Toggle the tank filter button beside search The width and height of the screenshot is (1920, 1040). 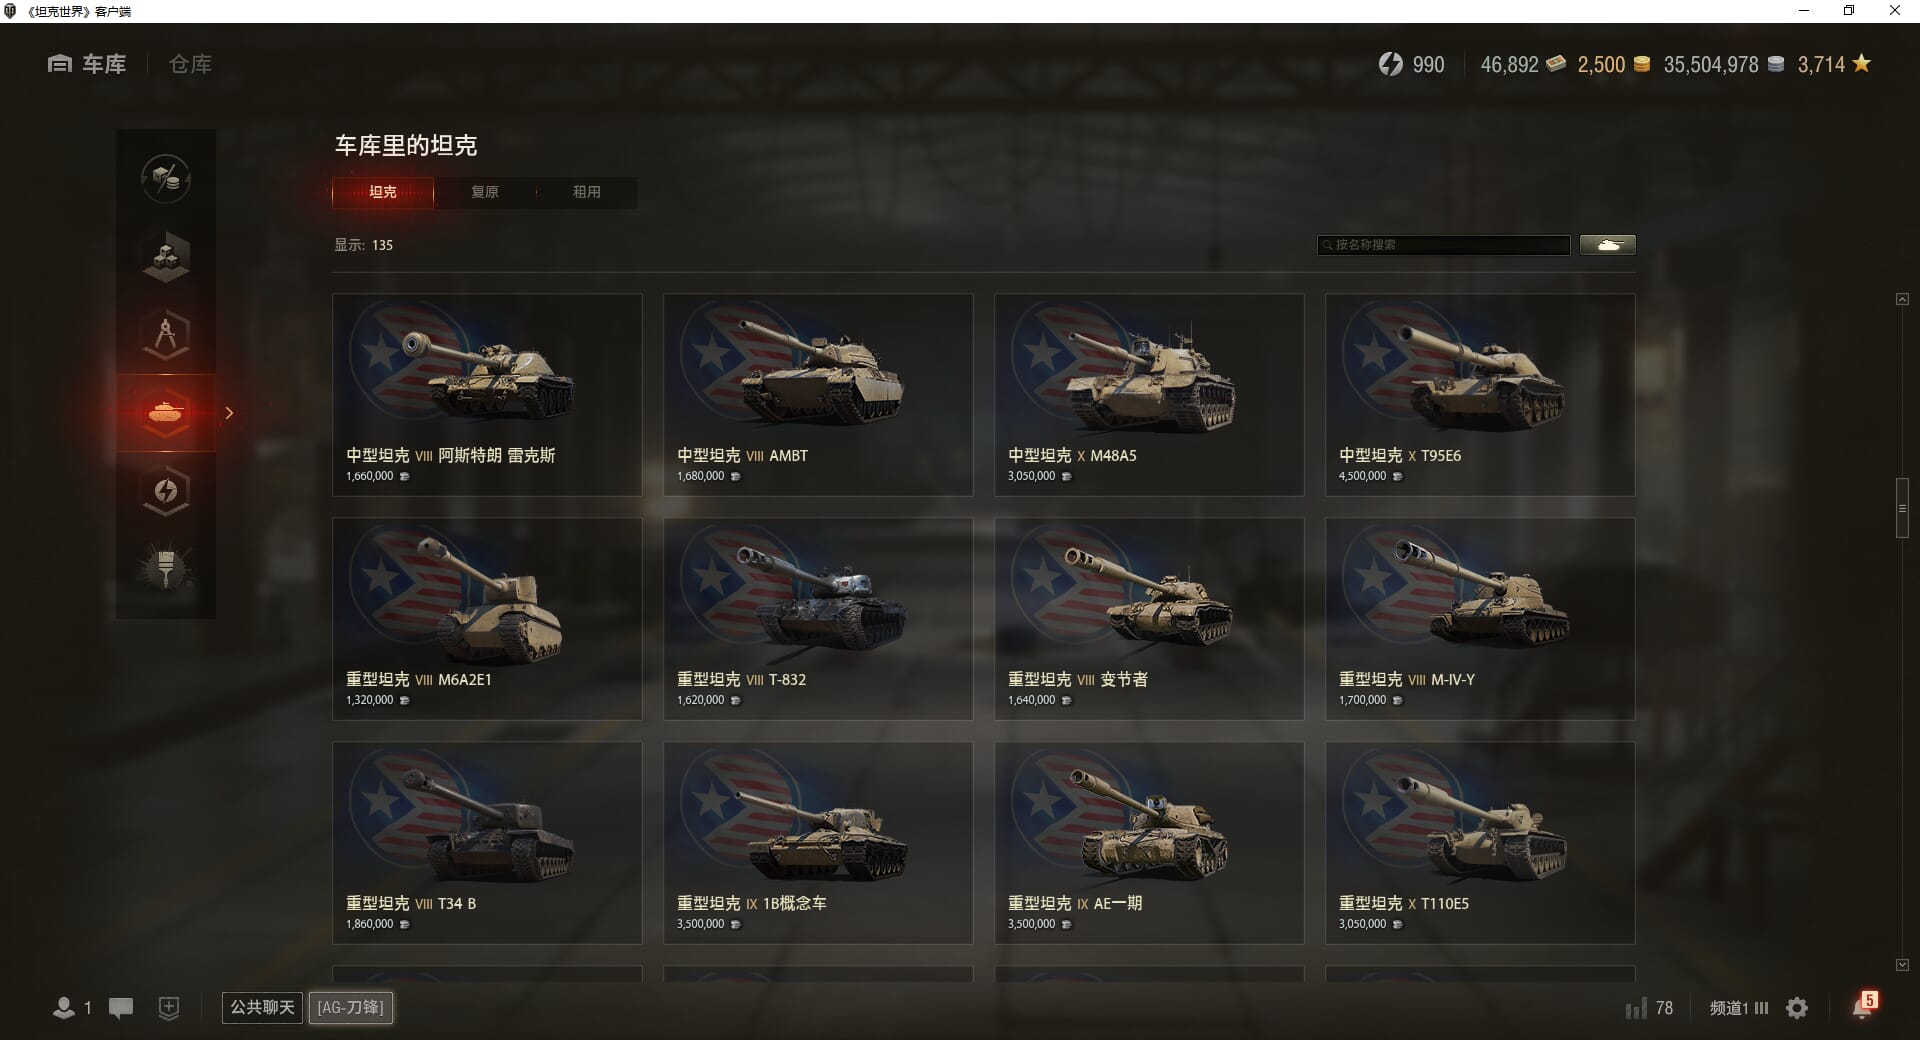(x=1608, y=245)
